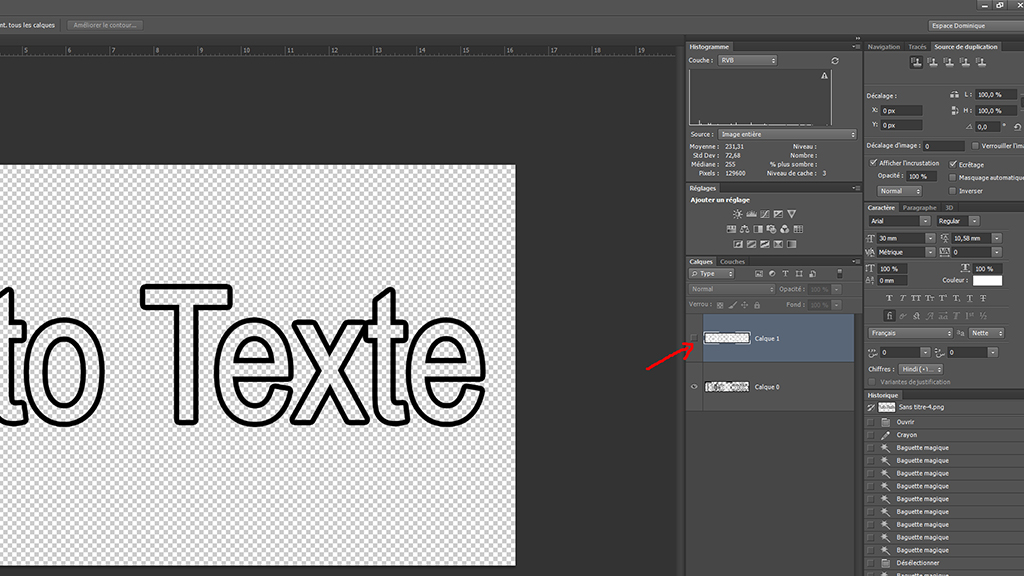Apply strikethrough character style
Screen dimensions: 1024x576
[983, 298]
